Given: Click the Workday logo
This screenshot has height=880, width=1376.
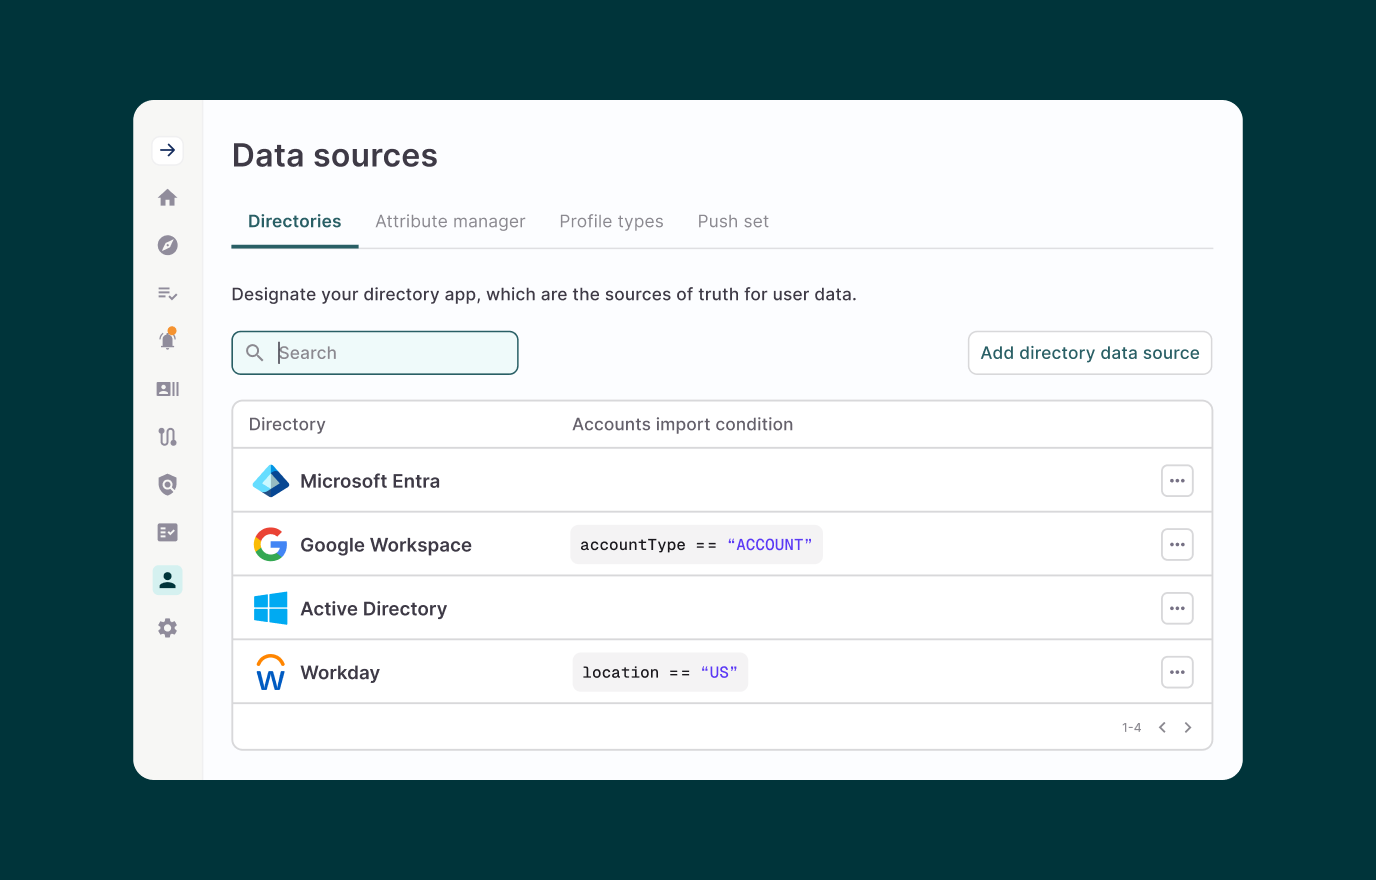Looking at the screenshot, I should [x=271, y=672].
